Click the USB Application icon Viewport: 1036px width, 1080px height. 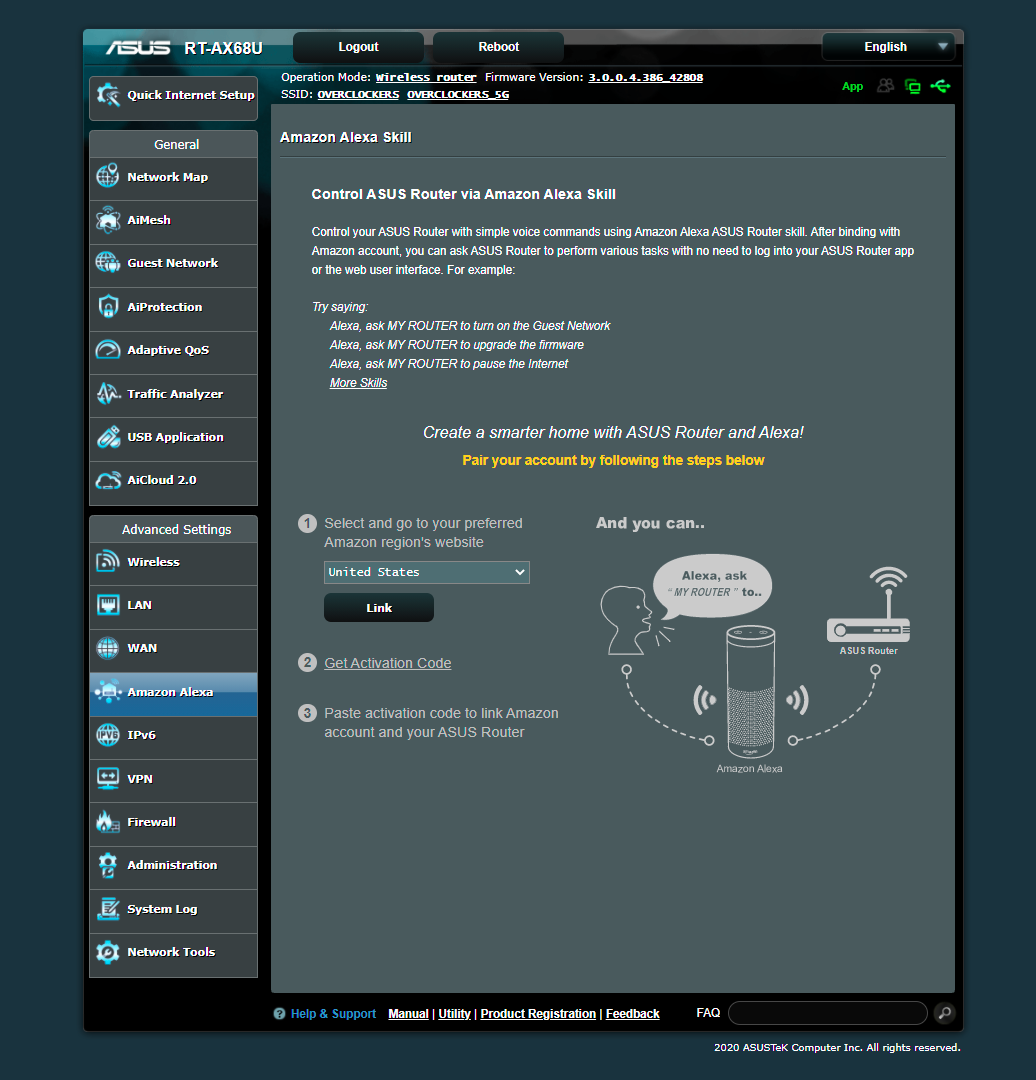[x=108, y=437]
